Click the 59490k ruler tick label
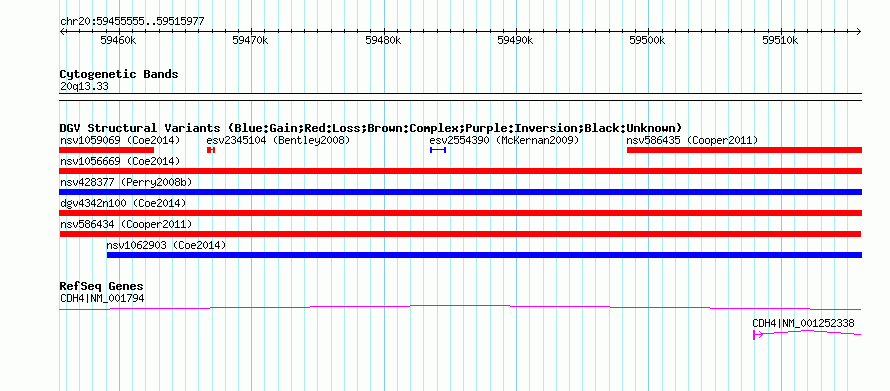 coord(515,40)
